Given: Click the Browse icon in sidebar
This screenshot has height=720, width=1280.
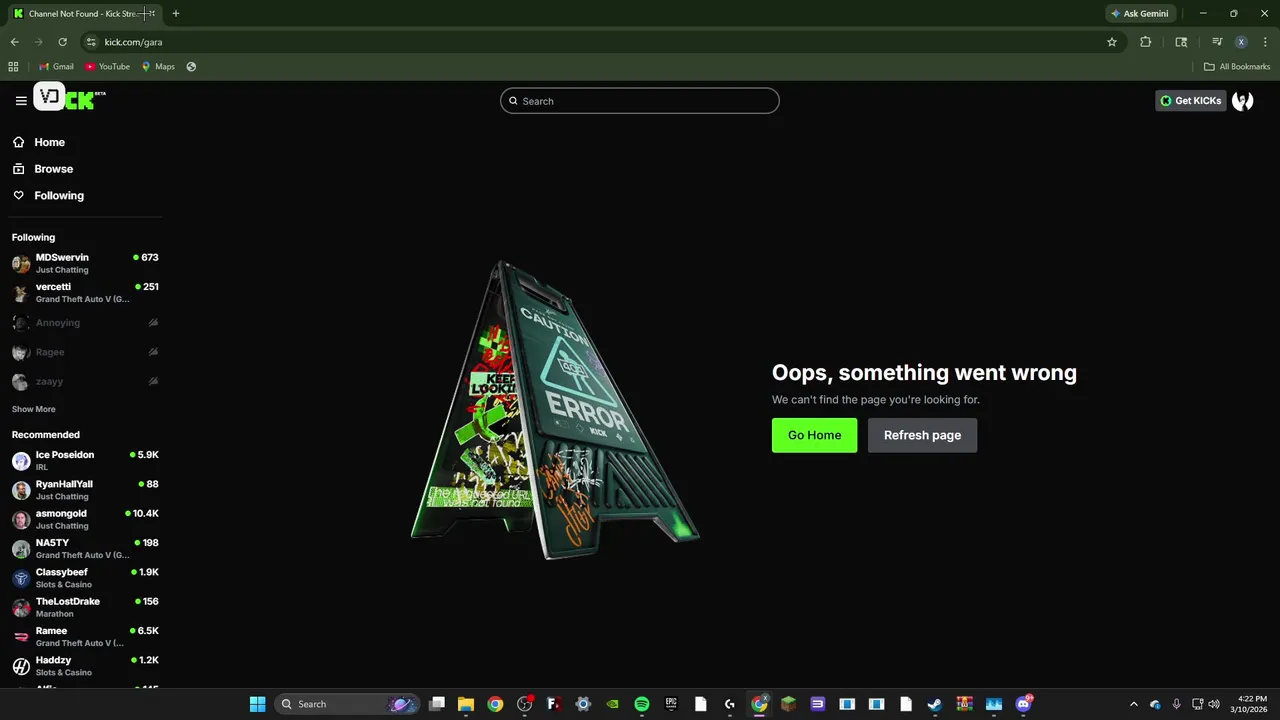Looking at the screenshot, I should [x=19, y=169].
